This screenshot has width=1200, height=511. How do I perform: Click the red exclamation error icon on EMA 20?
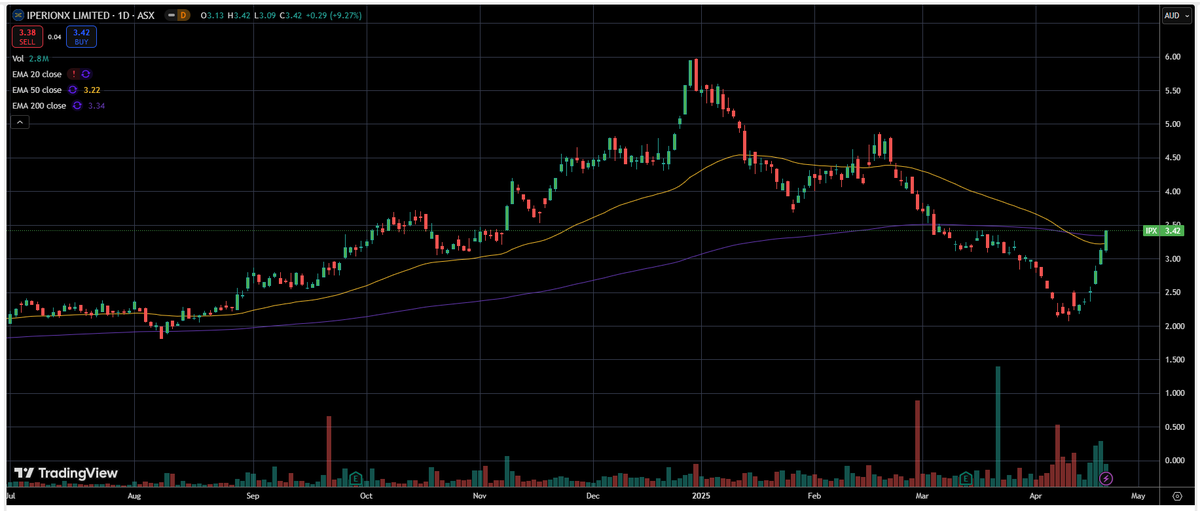pyautogui.click(x=74, y=74)
